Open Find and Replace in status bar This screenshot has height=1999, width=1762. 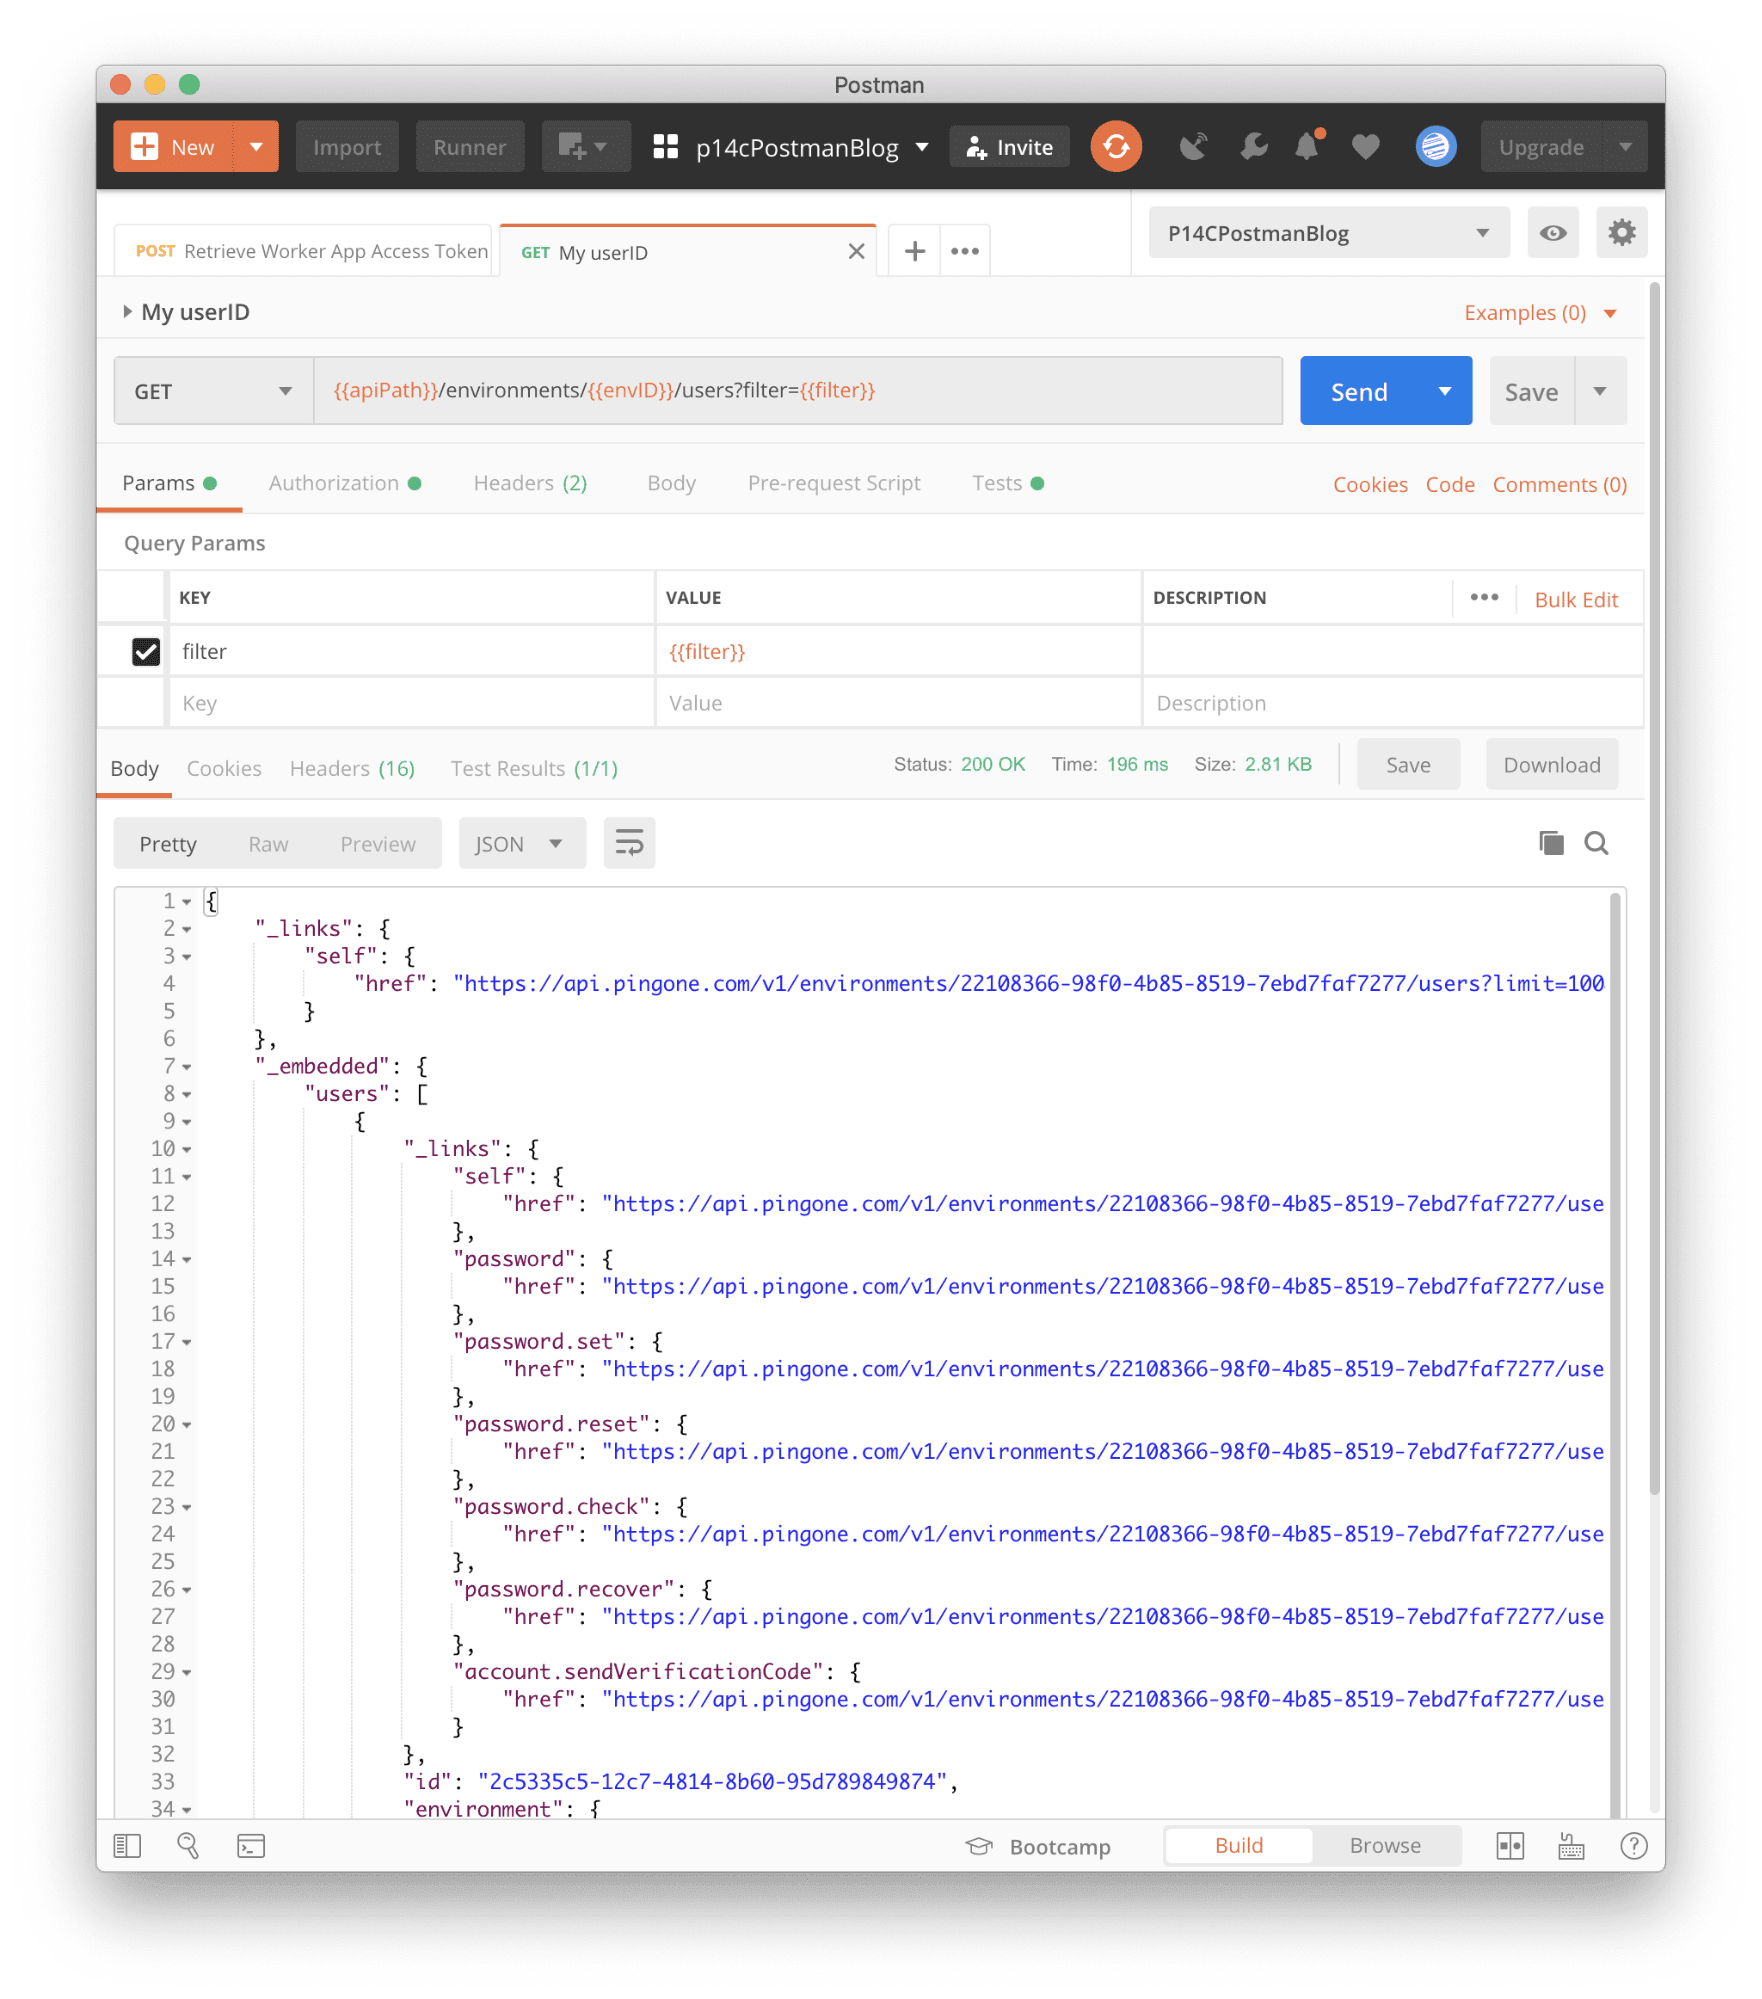coord(187,1845)
